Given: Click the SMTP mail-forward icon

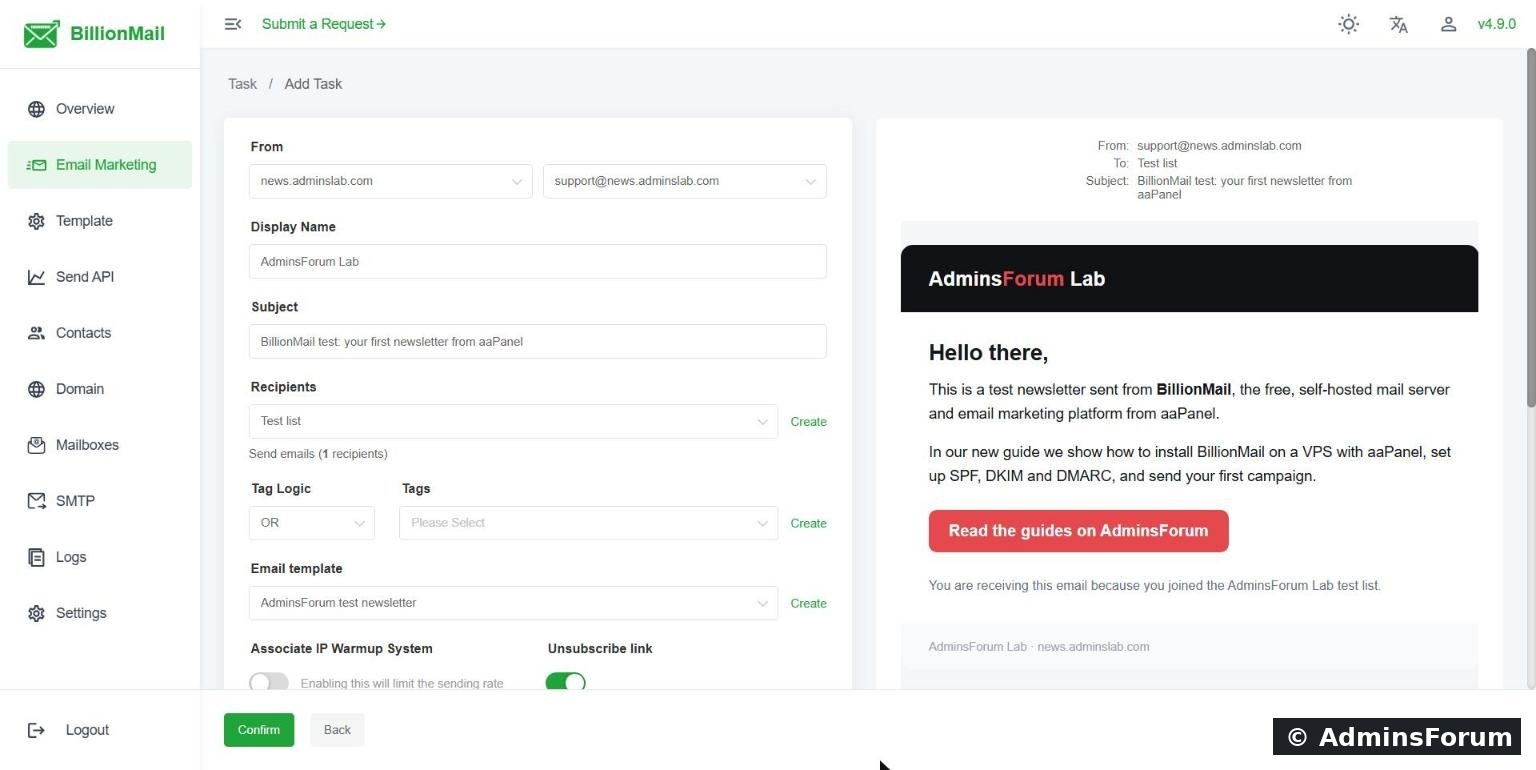Looking at the screenshot, I should click(x=37, y=501).
